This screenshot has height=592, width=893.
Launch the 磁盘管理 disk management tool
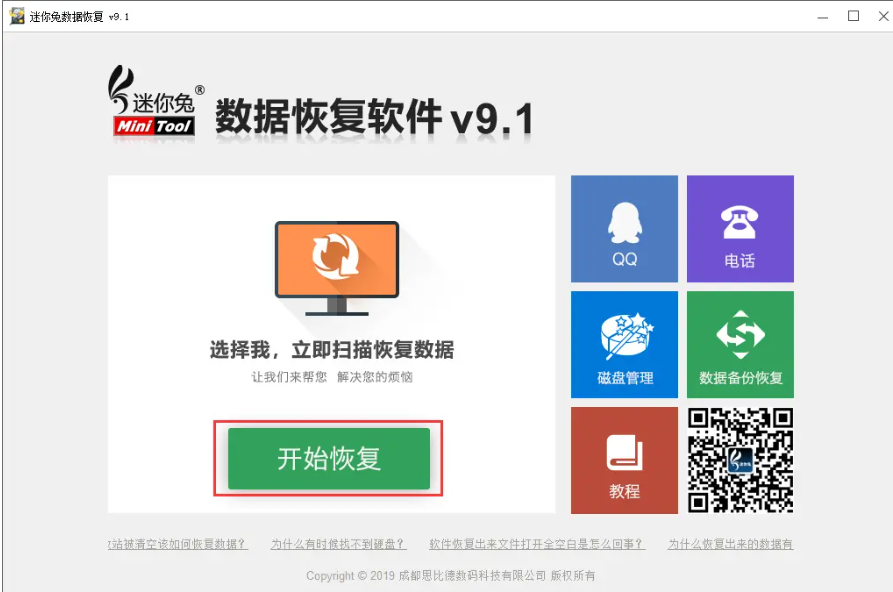[x=623, y=344]
